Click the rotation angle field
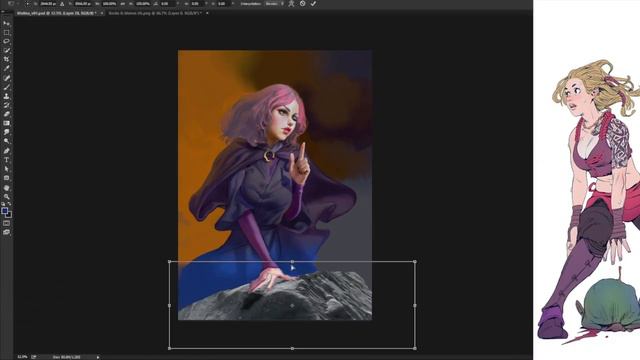This screenshot has height=360, width=640. [167, 4]
